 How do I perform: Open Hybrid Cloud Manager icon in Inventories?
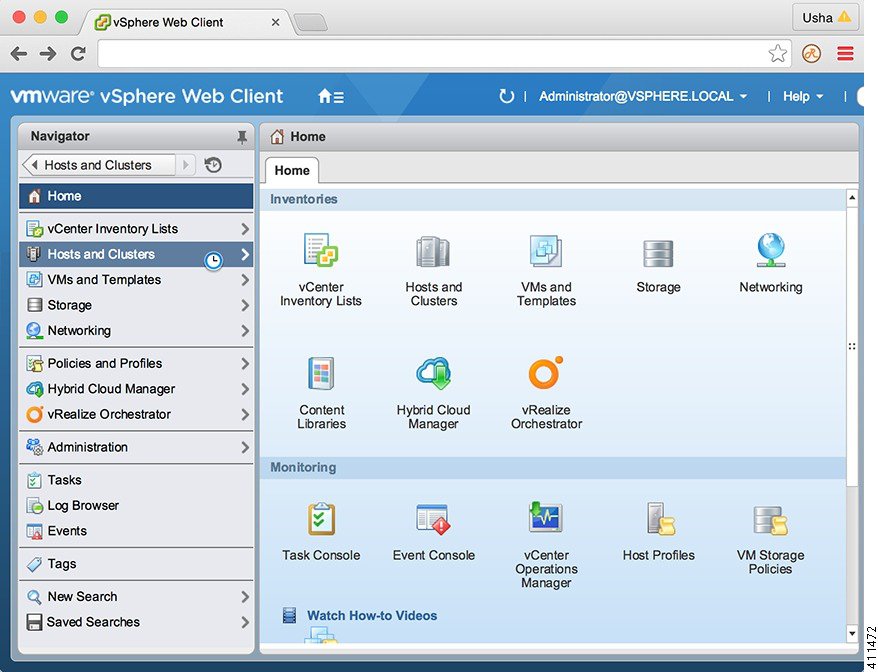(x=433, y=373)
